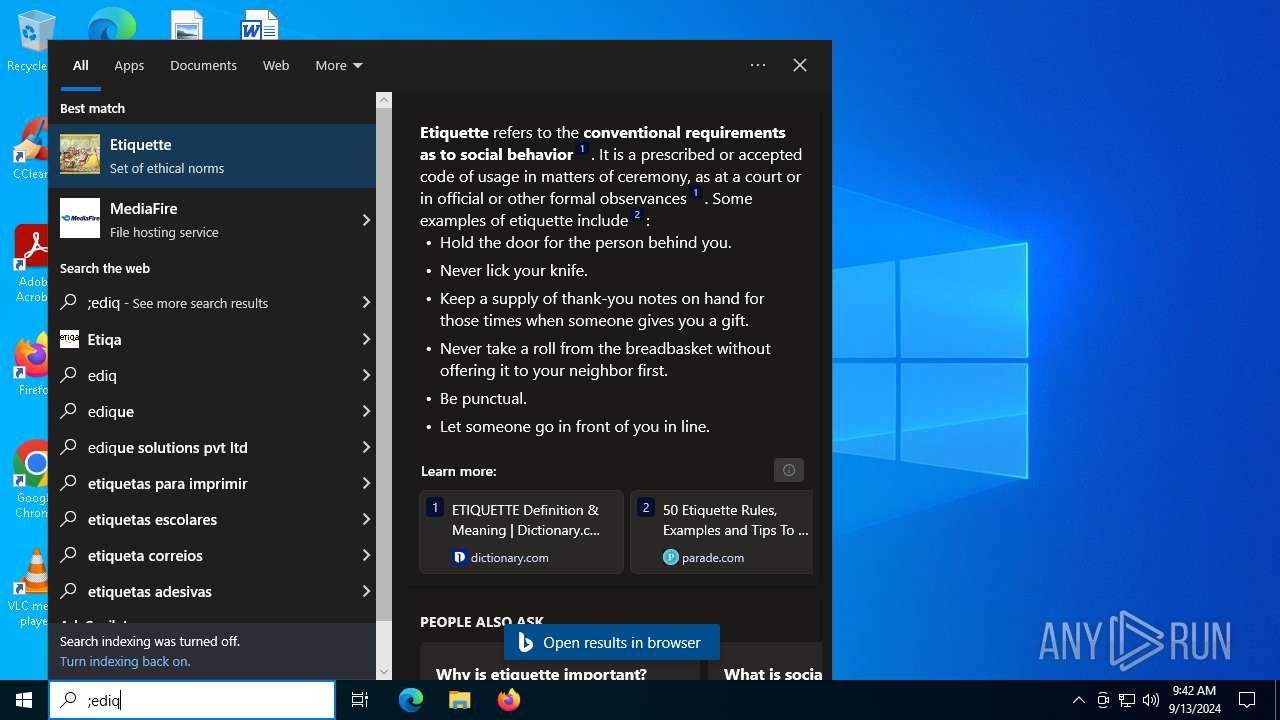Viewport: 1280px width, 720px height.
Task: Select the image file desktop icon
Action: click(x=187, y=25)
